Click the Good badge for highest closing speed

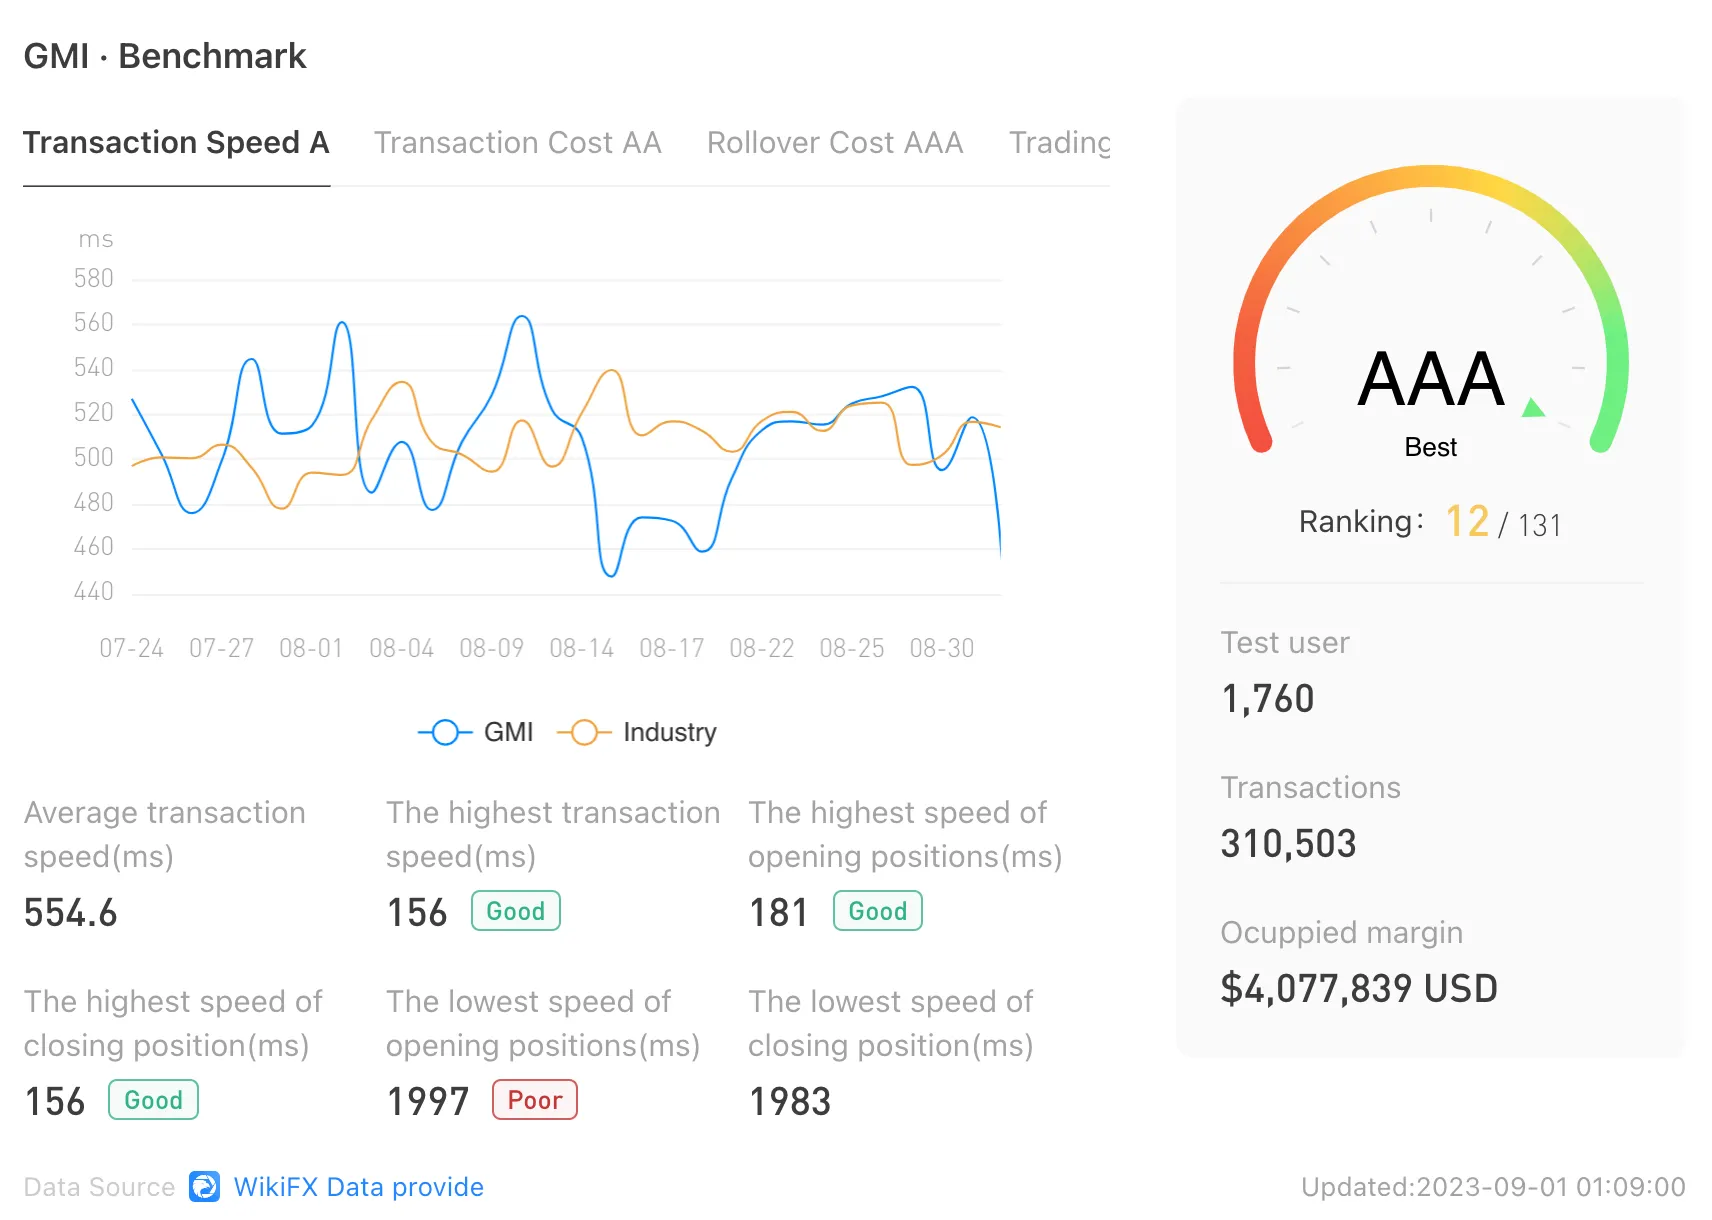tap(153, 1100)
